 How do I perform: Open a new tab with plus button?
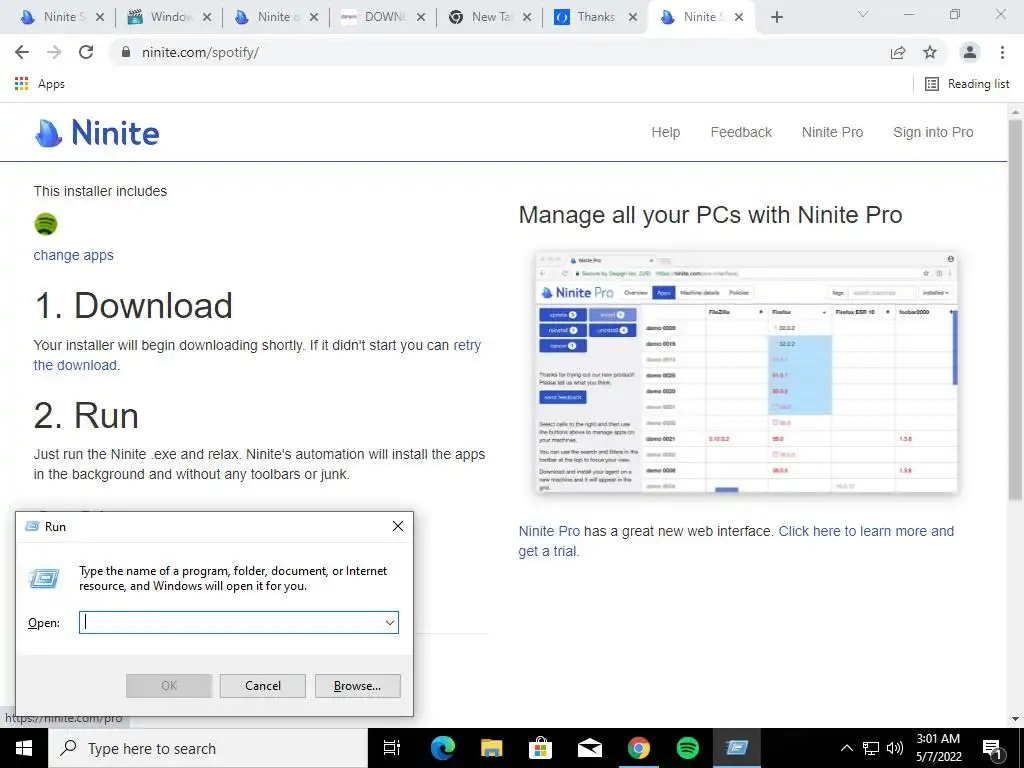pyautogui.click(x=776, y=18)
